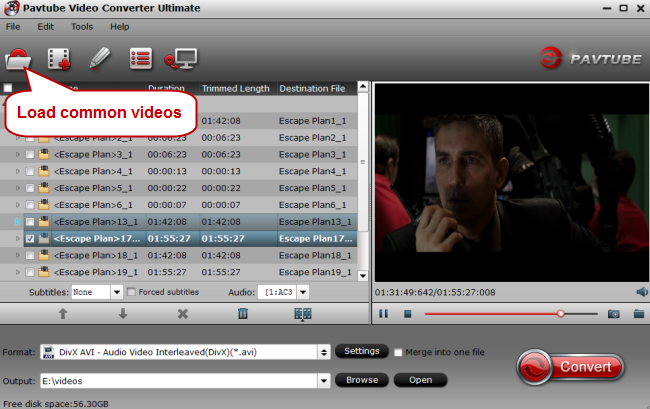
Task: Open the Format dropdown list
Action: (x=324, y=352)
